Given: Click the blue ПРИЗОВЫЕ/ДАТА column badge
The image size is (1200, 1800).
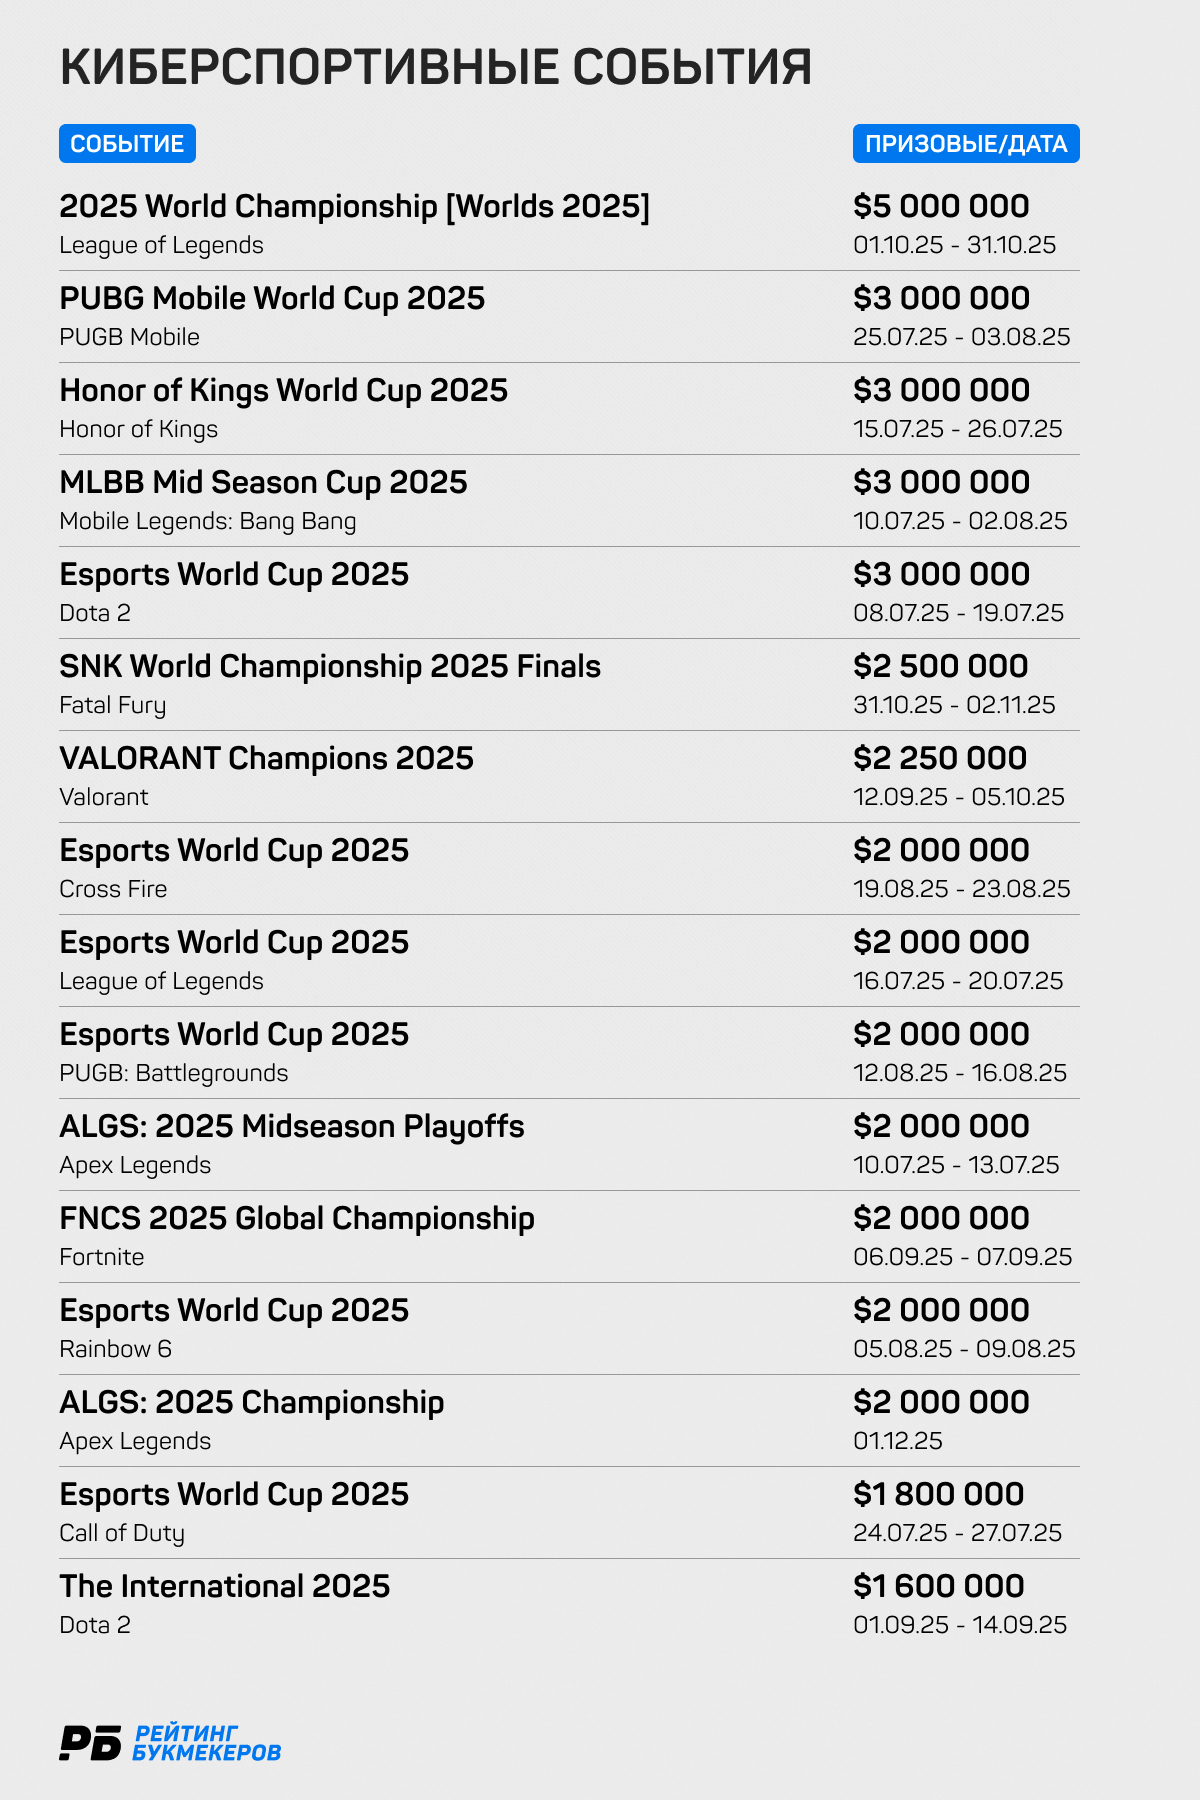Looking at the screenshot, I should (x=966, y=144).
